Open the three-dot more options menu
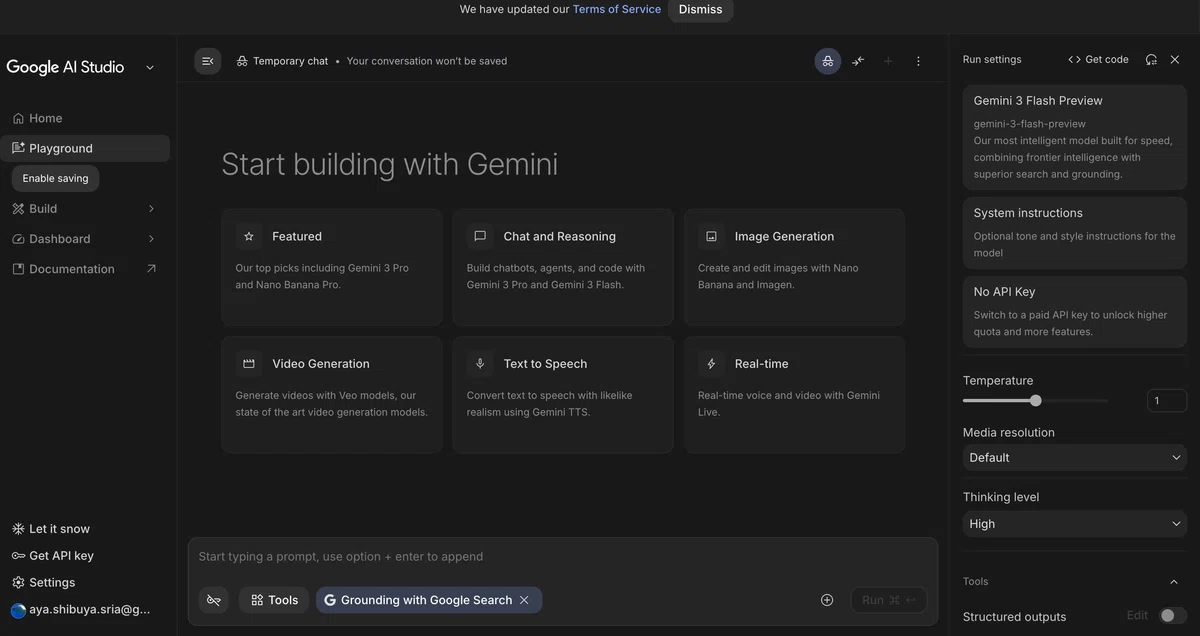This screenshot has height=636, width=1200. coord(918,61)
